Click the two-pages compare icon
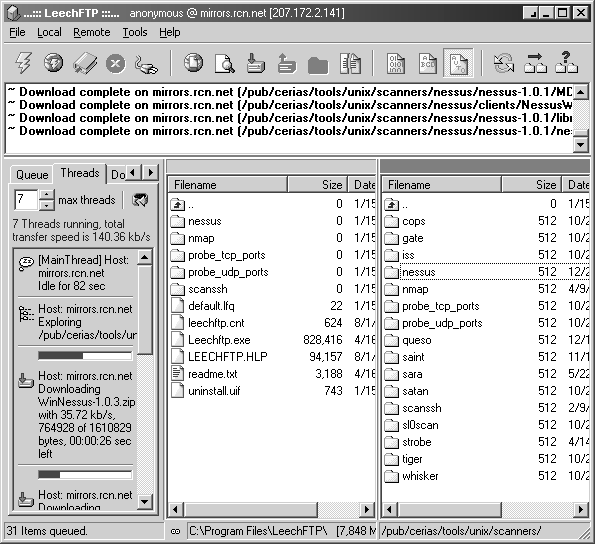Viewport: 597px width, 546px height. click(350, 64)
